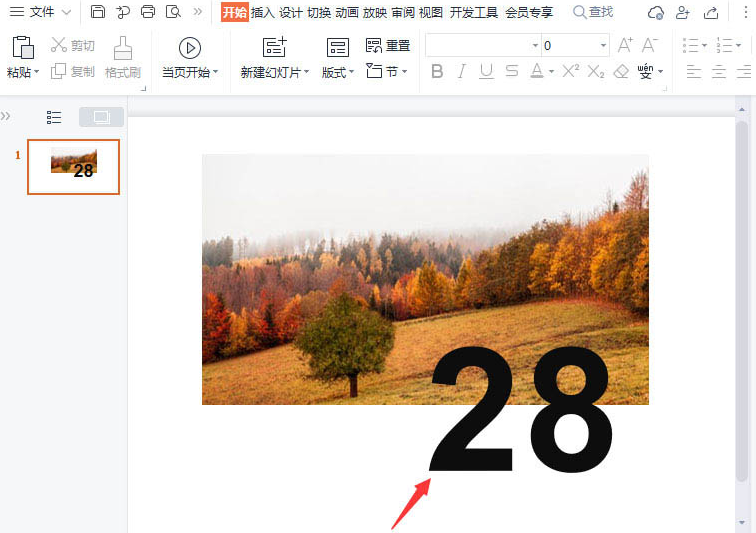Toggle Subscript formatting
The width and height of the screenshot is (756, 533).
[596, 71]
